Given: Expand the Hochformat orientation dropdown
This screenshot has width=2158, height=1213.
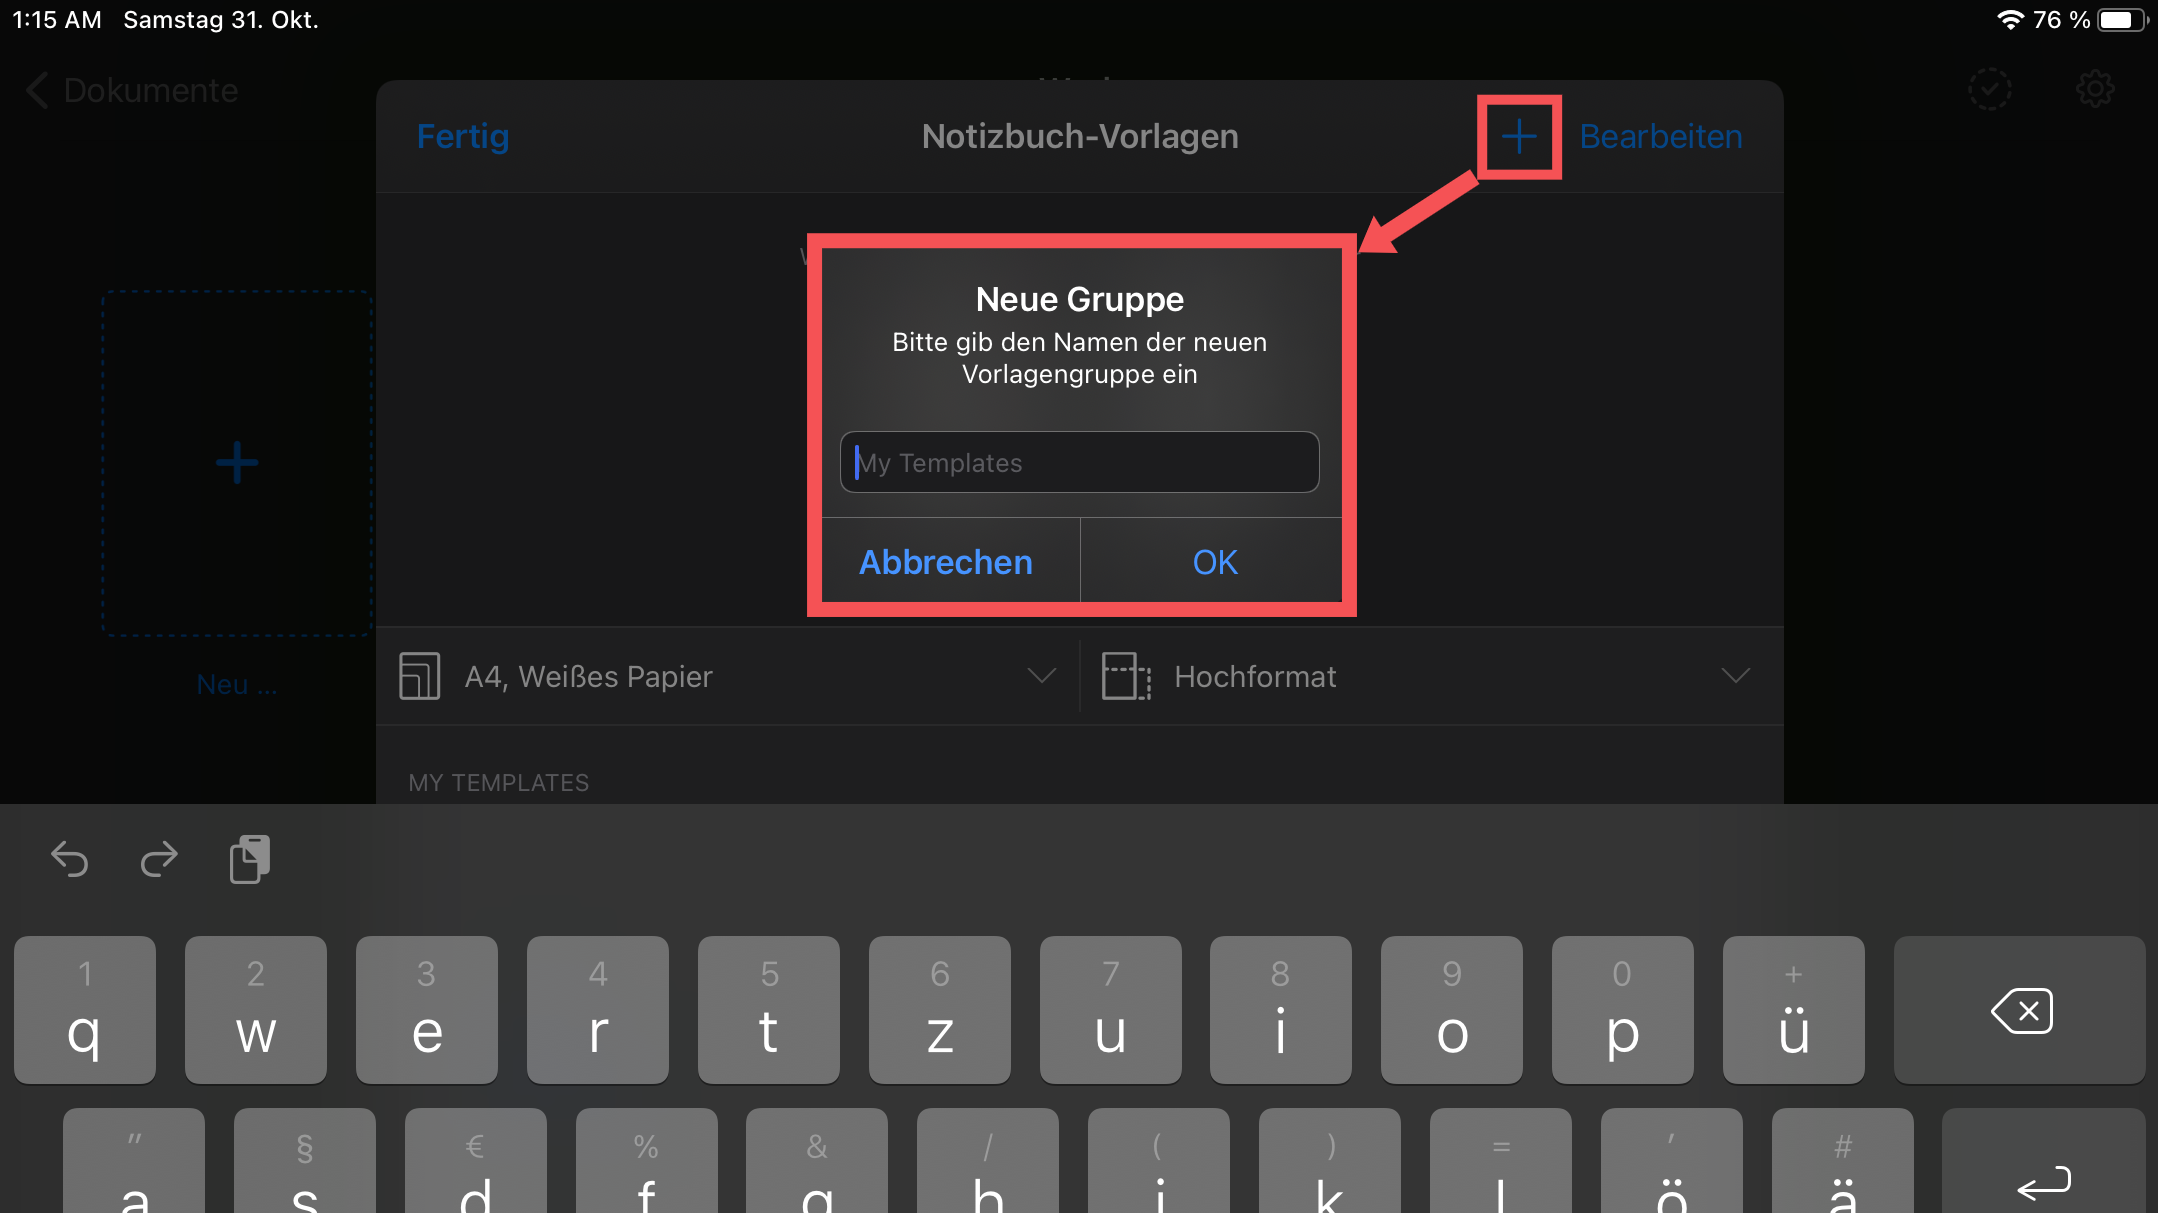Looking at the screenshot, I should [1735, 676].
